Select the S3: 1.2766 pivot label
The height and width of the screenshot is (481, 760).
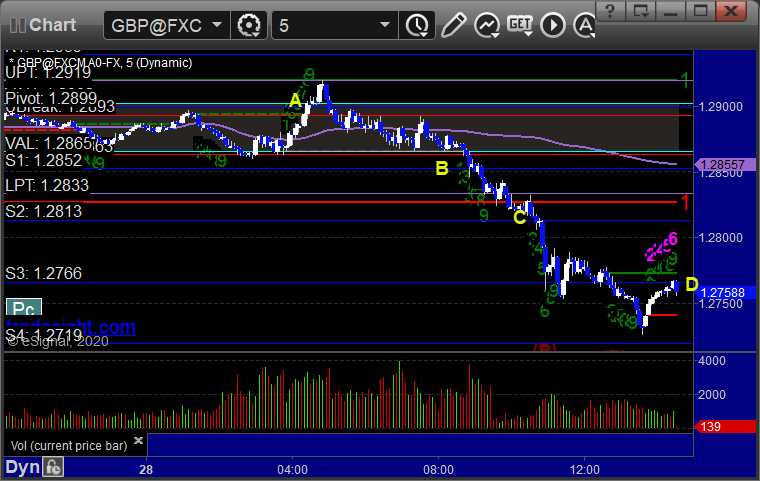44,273
